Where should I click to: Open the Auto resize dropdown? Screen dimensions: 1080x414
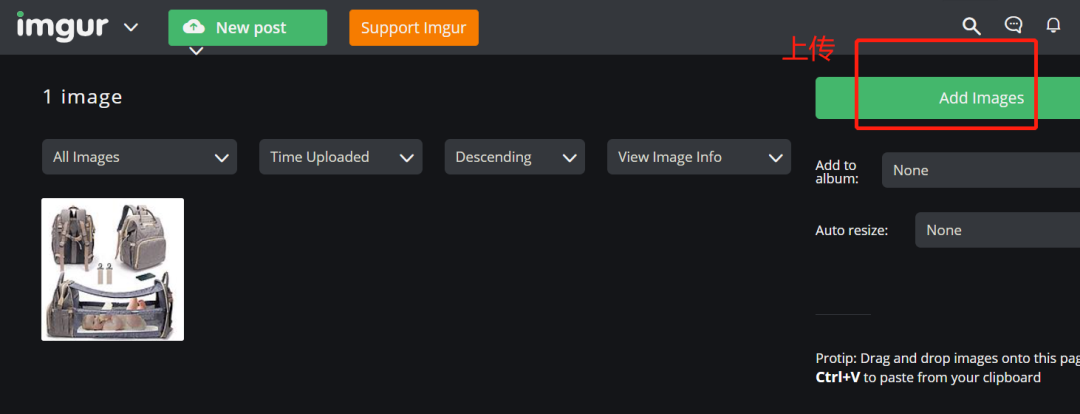point(997,230)
